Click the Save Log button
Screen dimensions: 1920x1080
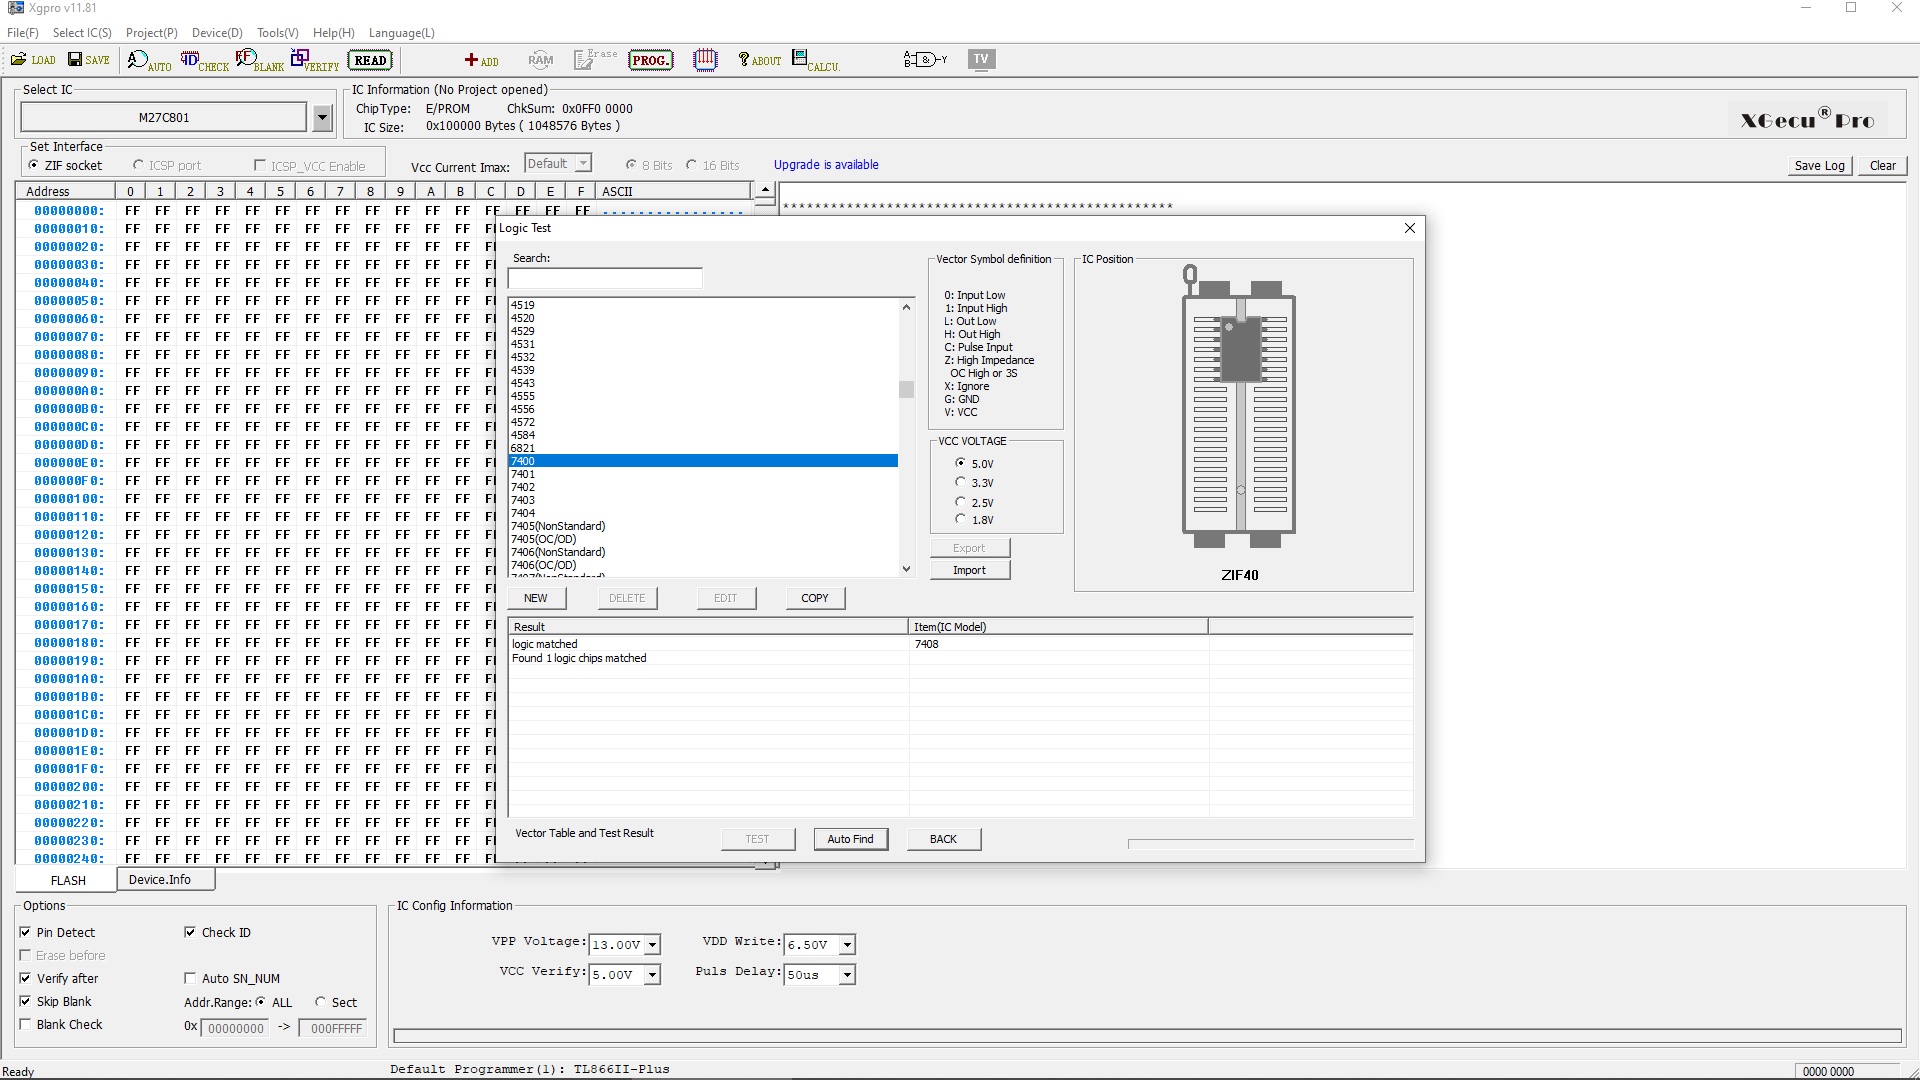pyautogui.click(x=1819, y=166)
